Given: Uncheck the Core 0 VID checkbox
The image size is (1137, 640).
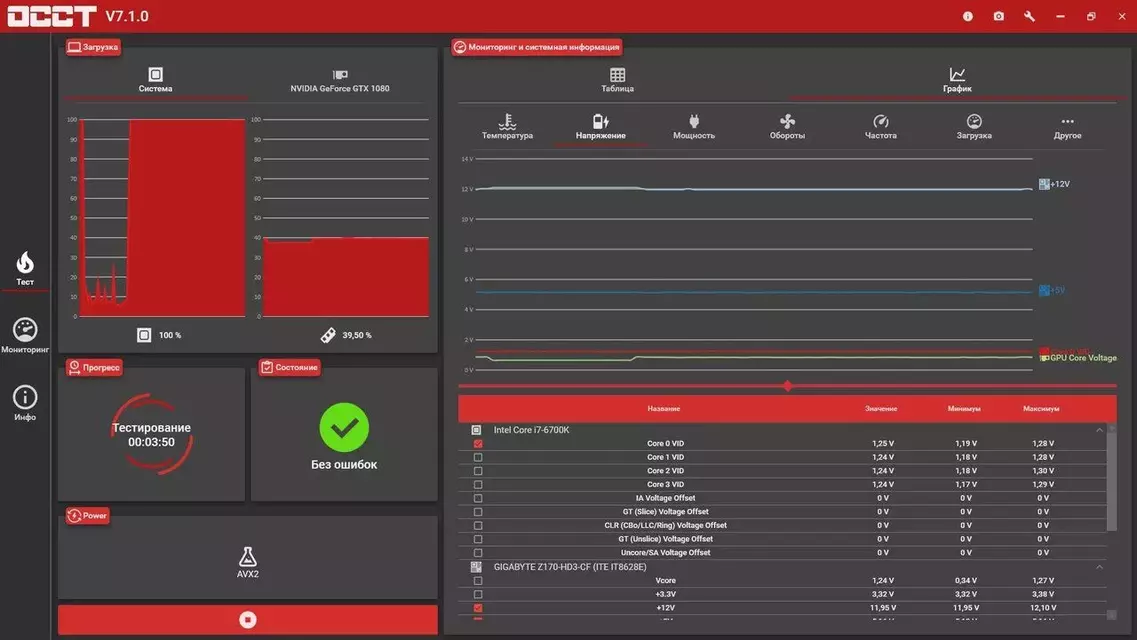Looking at the screenshot, I should click(478, 444).
